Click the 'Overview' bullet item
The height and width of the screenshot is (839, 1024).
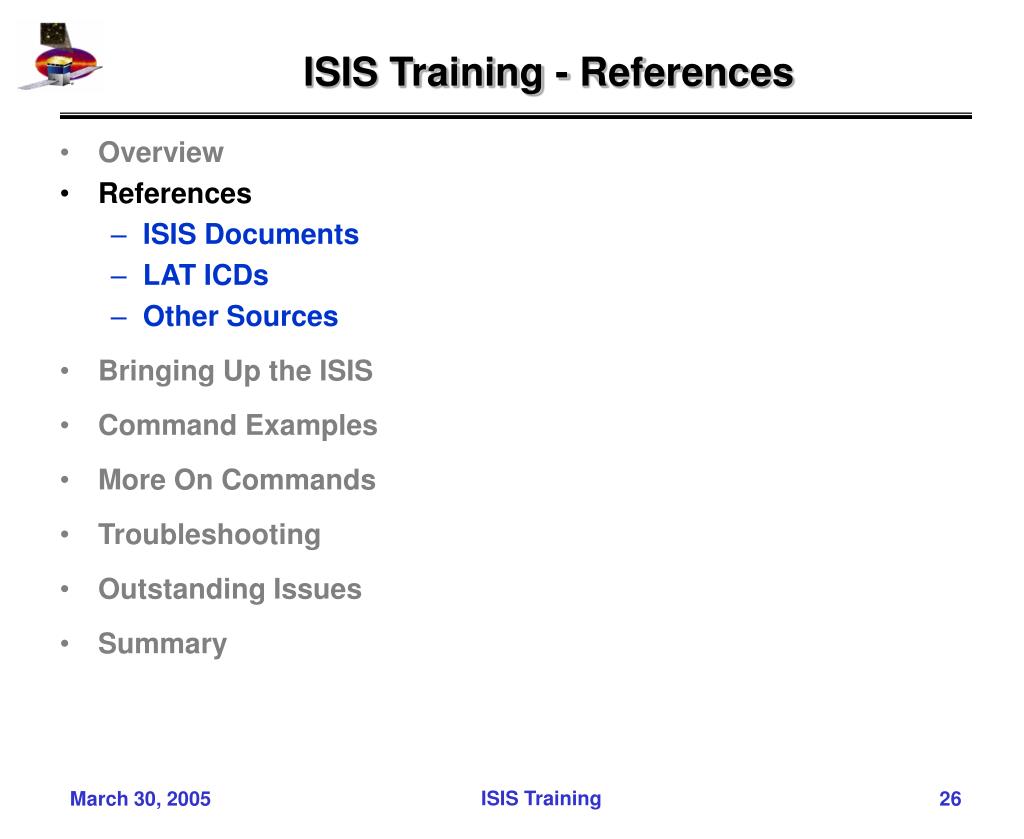pos(161,152)
